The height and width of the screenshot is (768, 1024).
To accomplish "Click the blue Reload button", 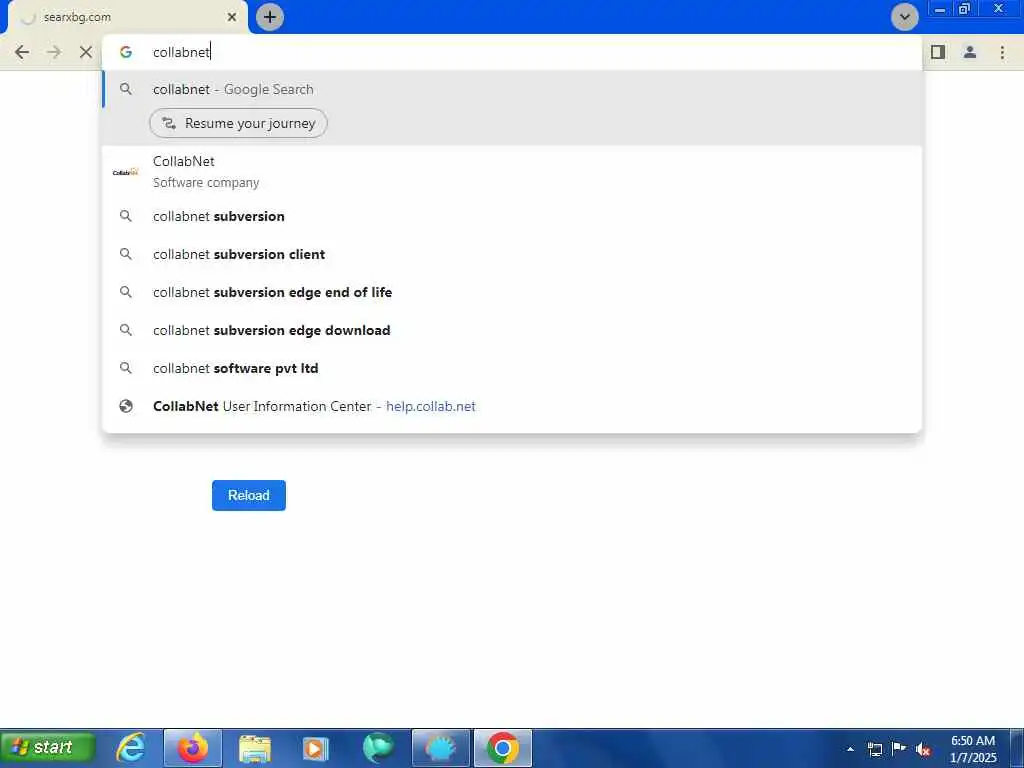I will [x=249, y=495].
